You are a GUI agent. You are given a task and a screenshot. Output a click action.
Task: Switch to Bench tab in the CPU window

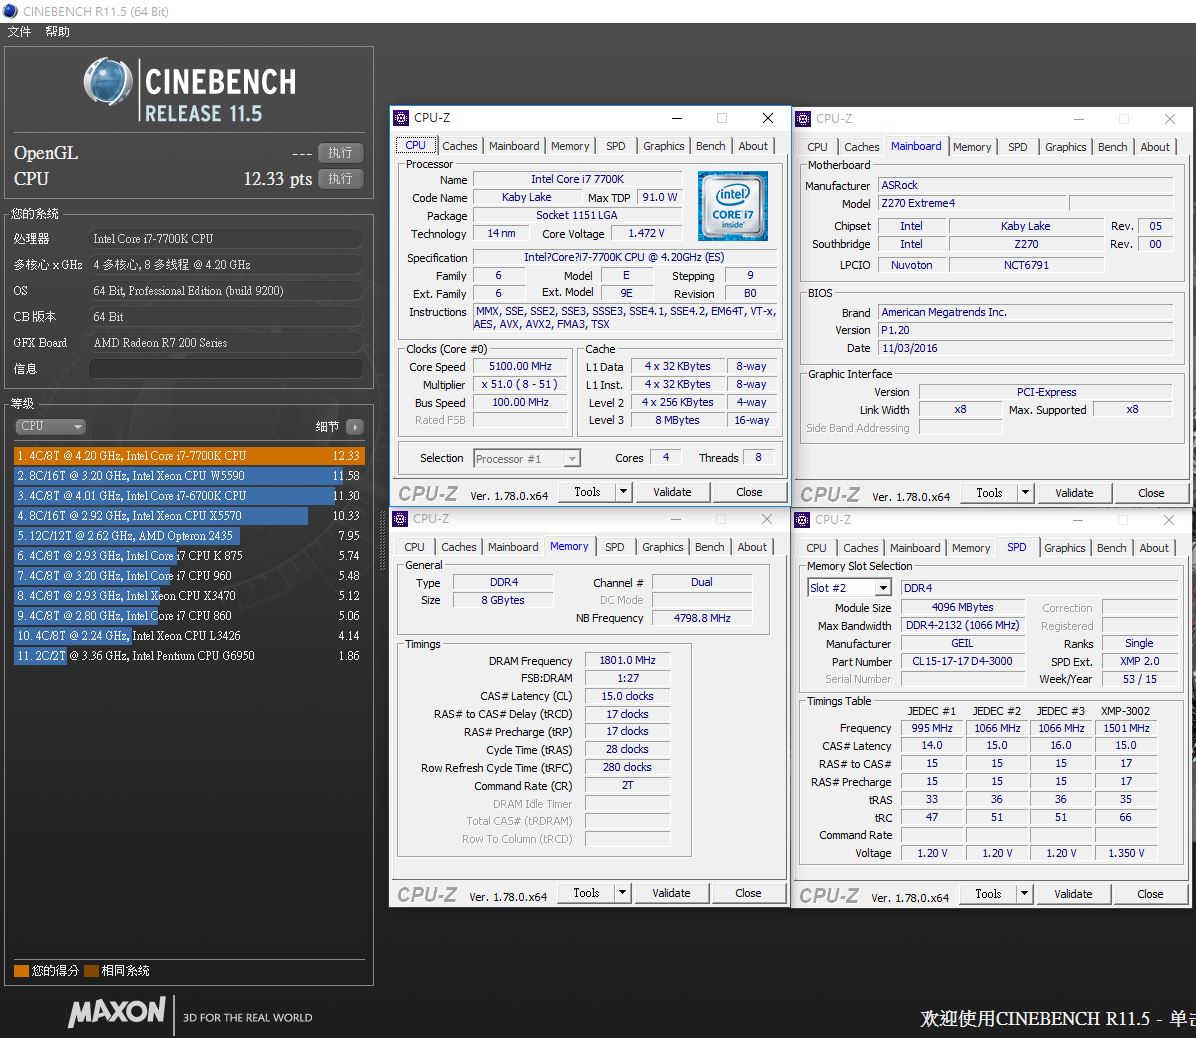coord(711,146)
